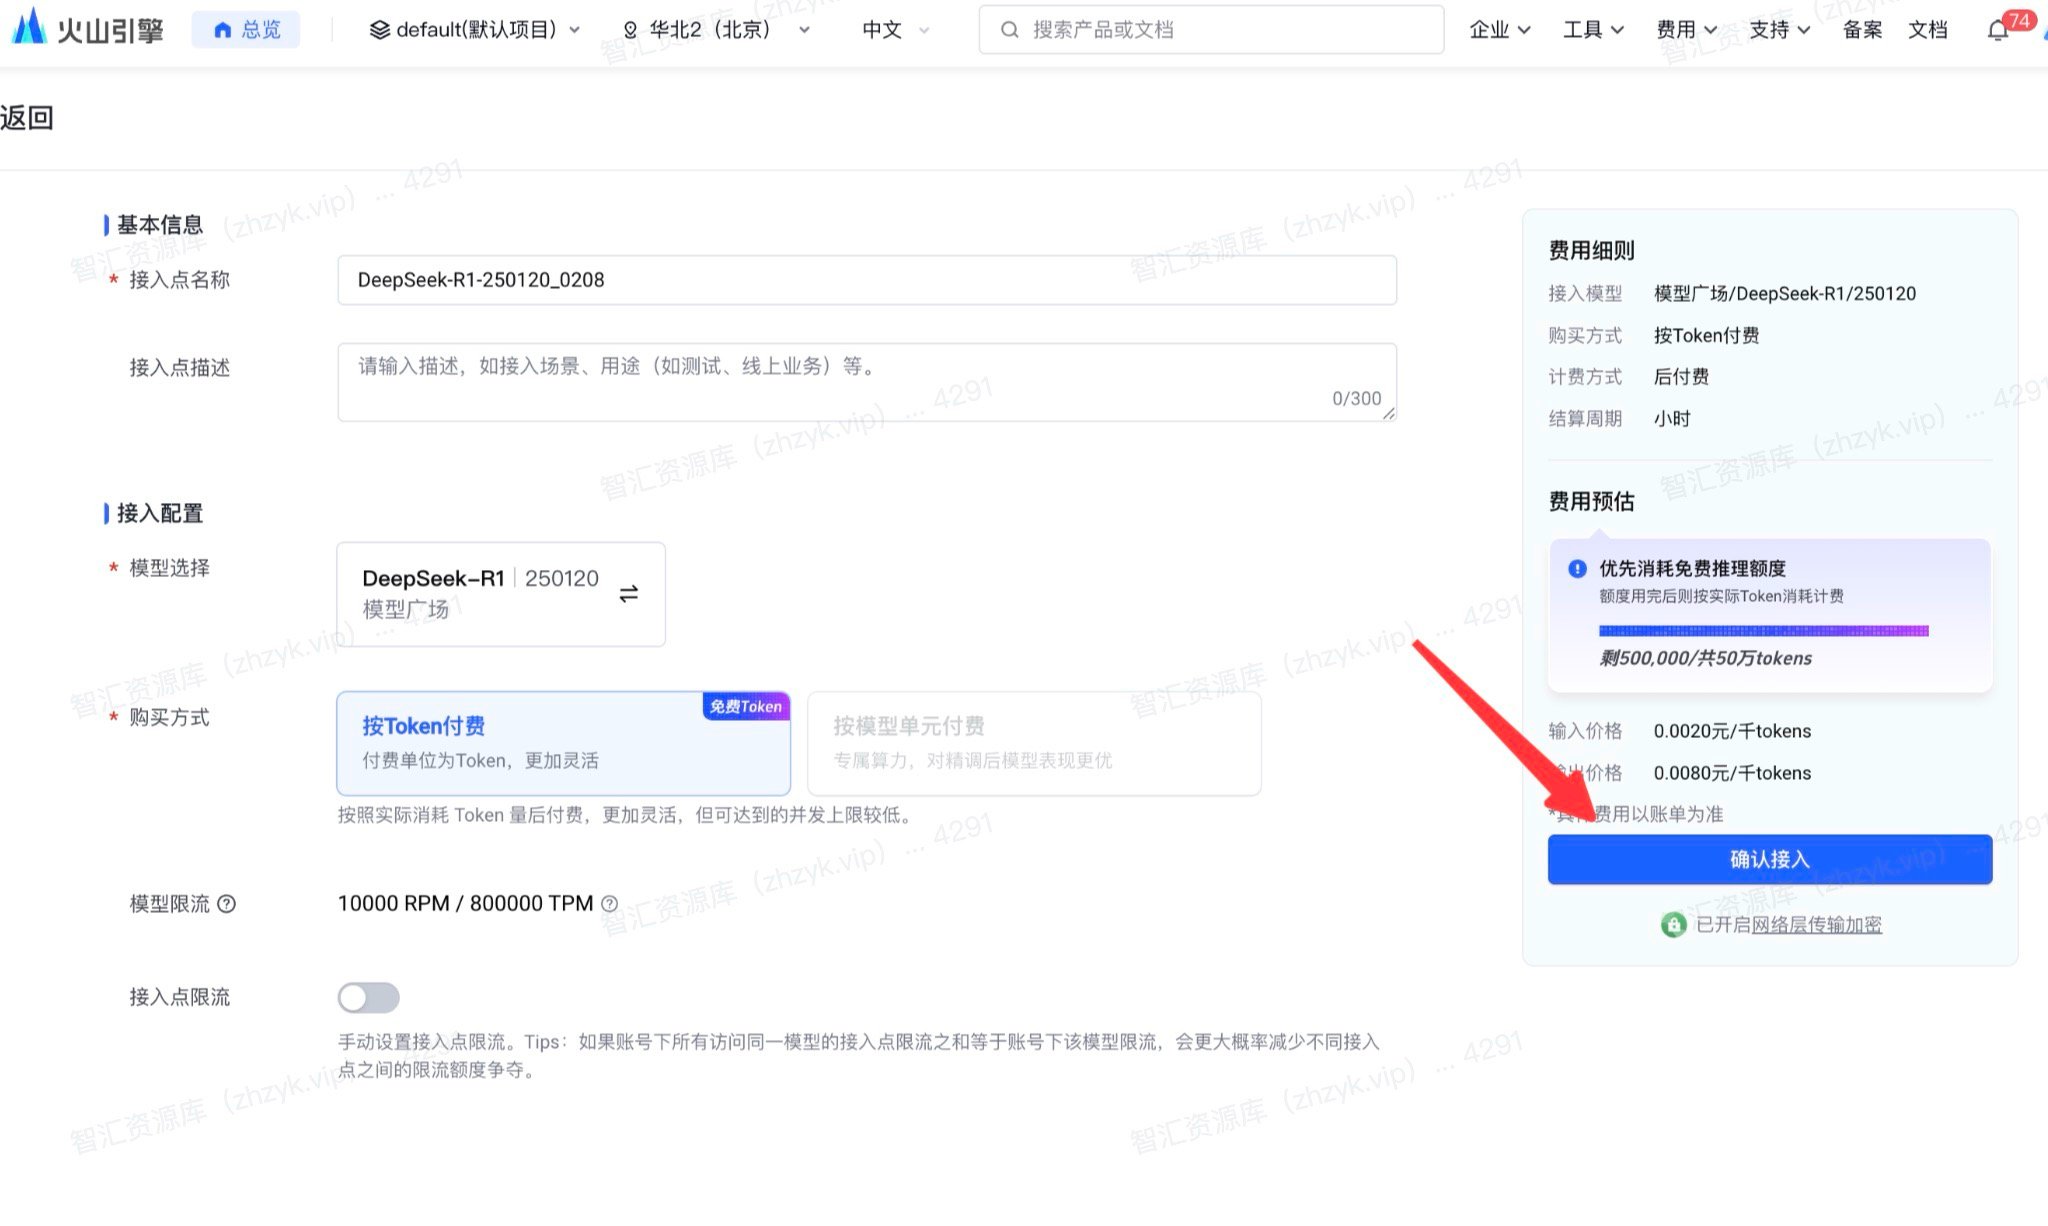Click the search magnifier icon
Viewport: 2048px width, 1226px height.
(x=1010, y=30)
